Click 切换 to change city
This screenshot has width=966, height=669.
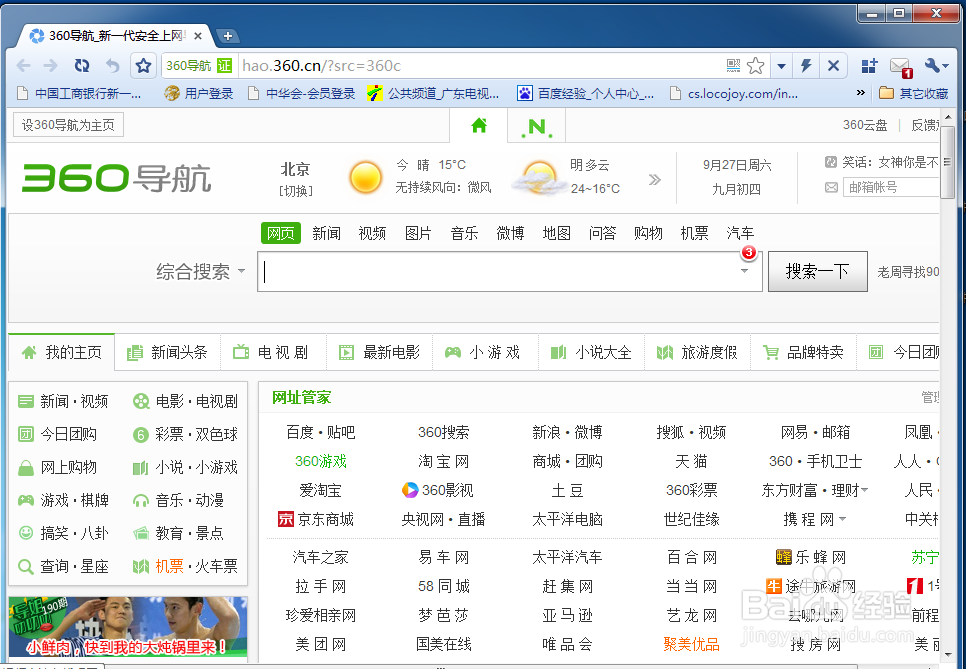click(x=295, y=191)
